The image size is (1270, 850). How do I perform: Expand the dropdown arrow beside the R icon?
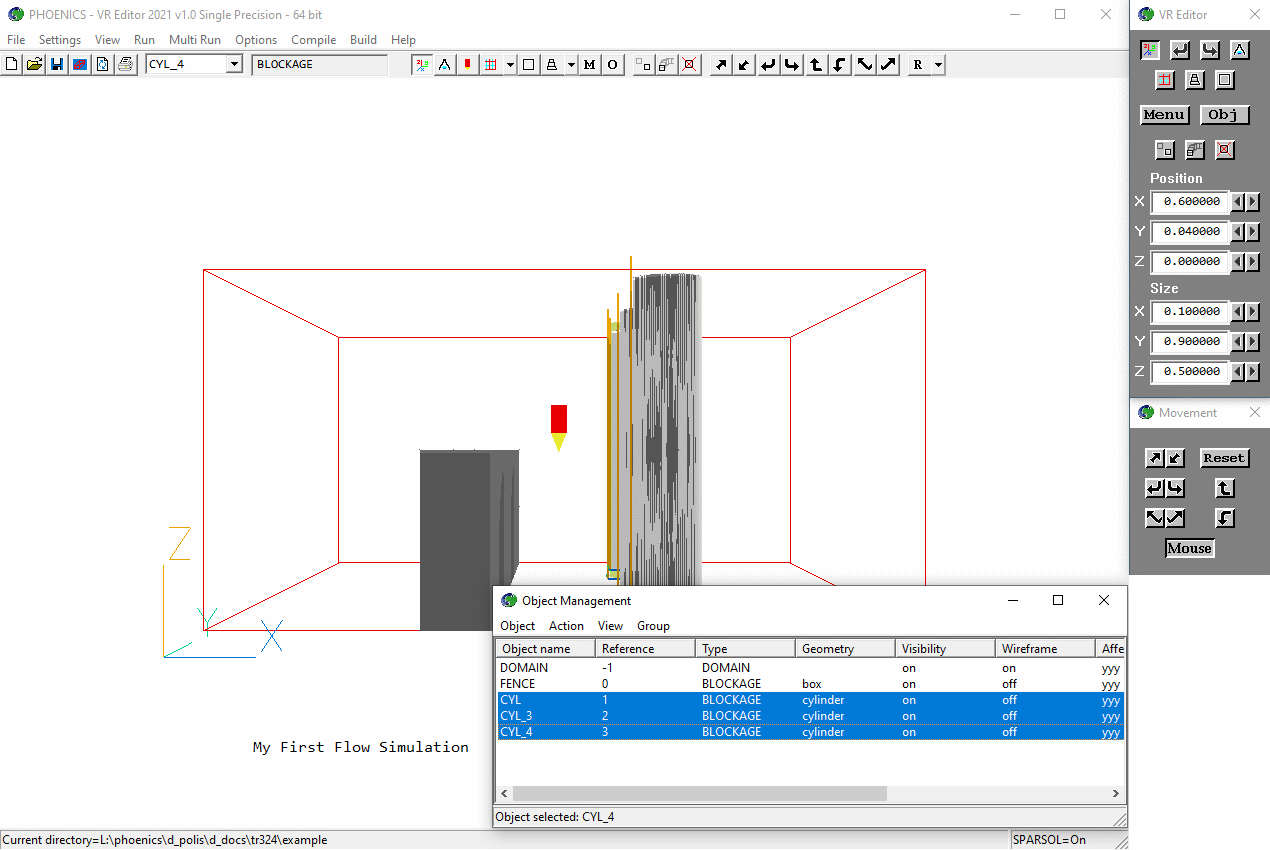[938, 65]
